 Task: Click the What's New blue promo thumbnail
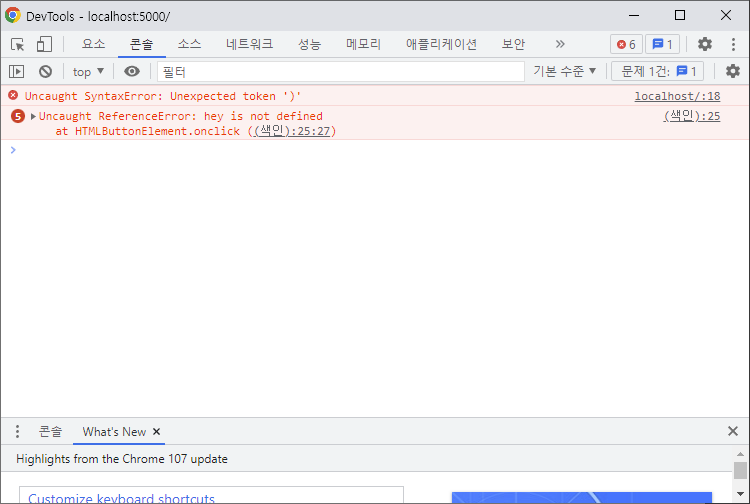pos(582,497)
